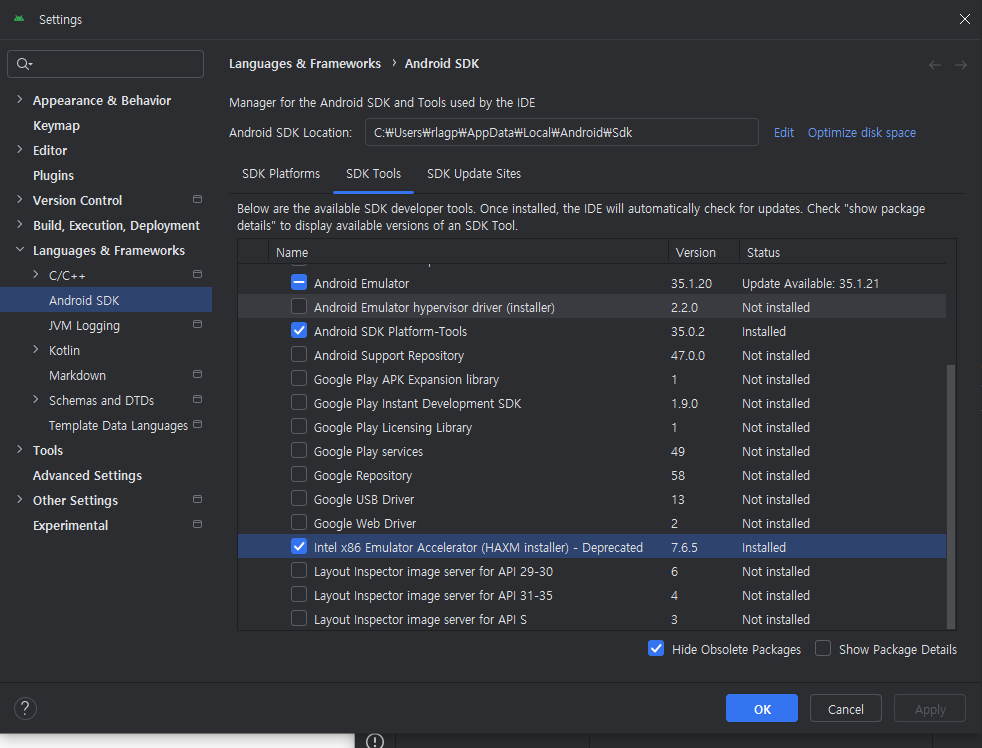Click project-level icon beside Version Control

coord(197,199)
